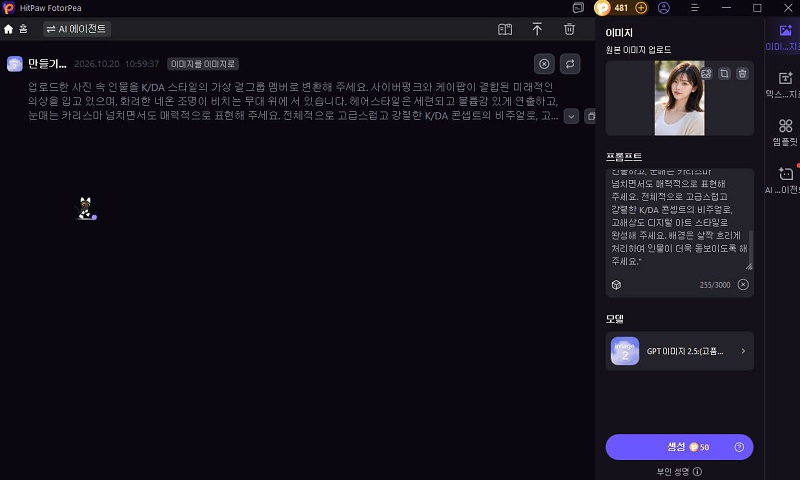This screenshot has width=800, height=480.
Task: Cancel the generation task with circle-x icon
Action: 544,64
